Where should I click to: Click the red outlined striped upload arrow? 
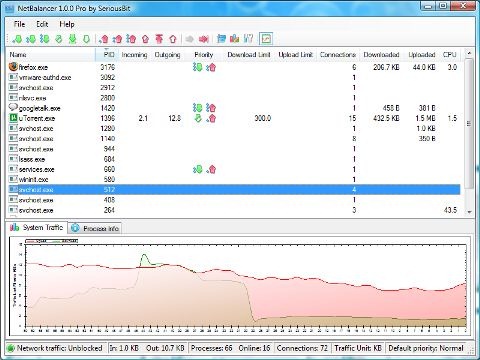tap(145, 39)
